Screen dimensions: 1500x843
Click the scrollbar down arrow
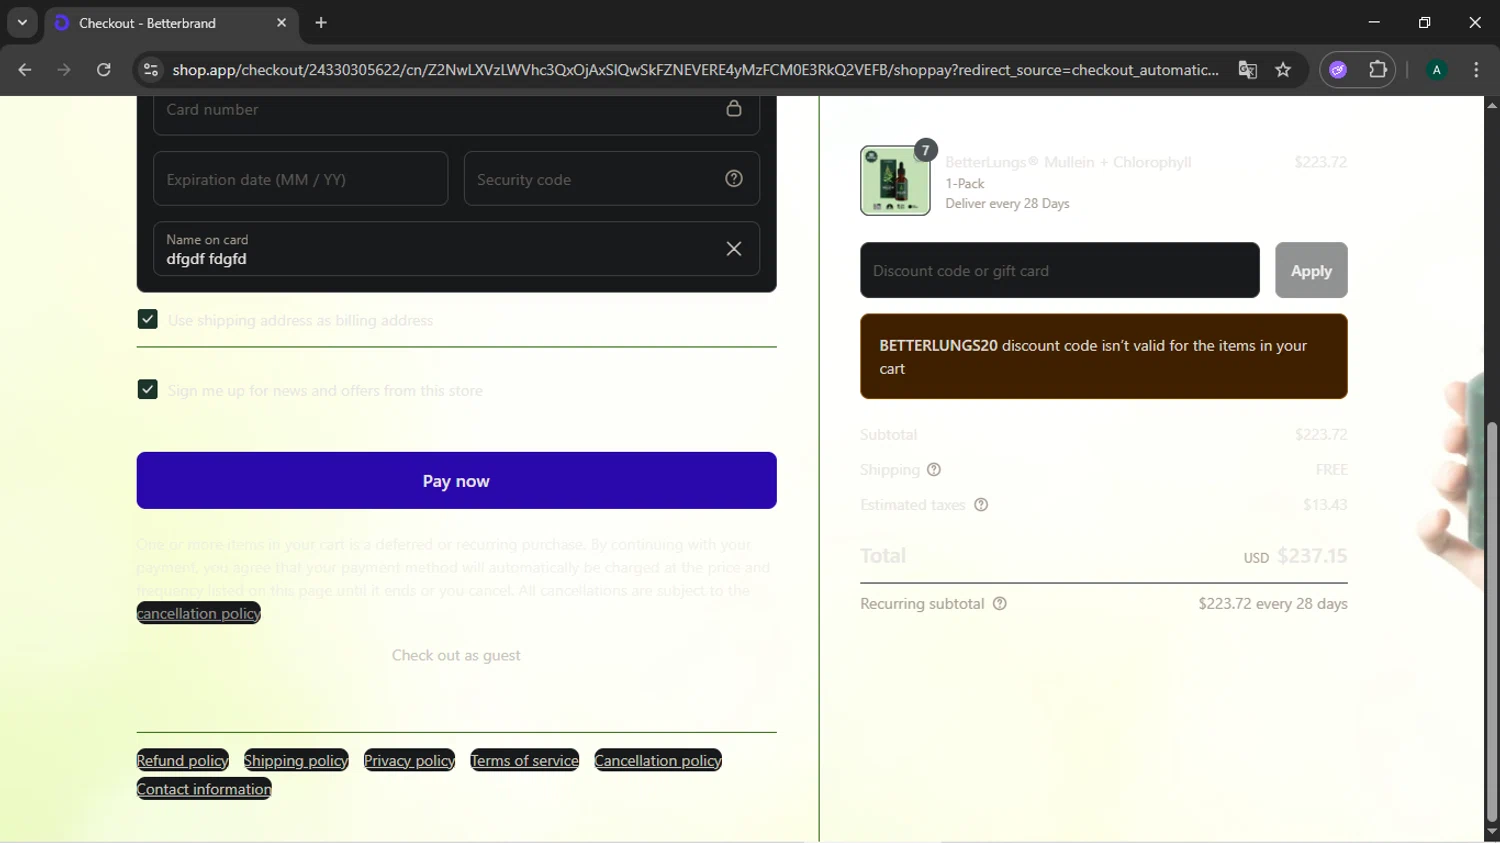pyautogui.click(x=1492, y=833)
